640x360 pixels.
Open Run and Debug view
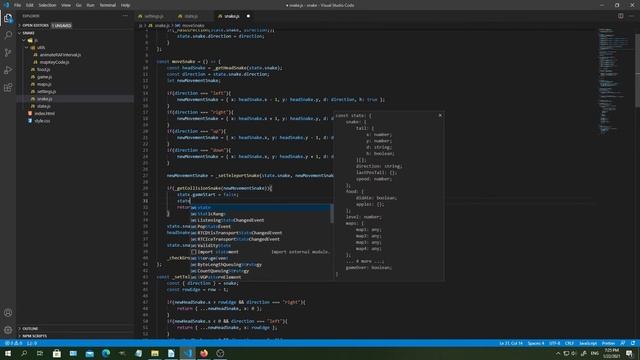(8, 70)
